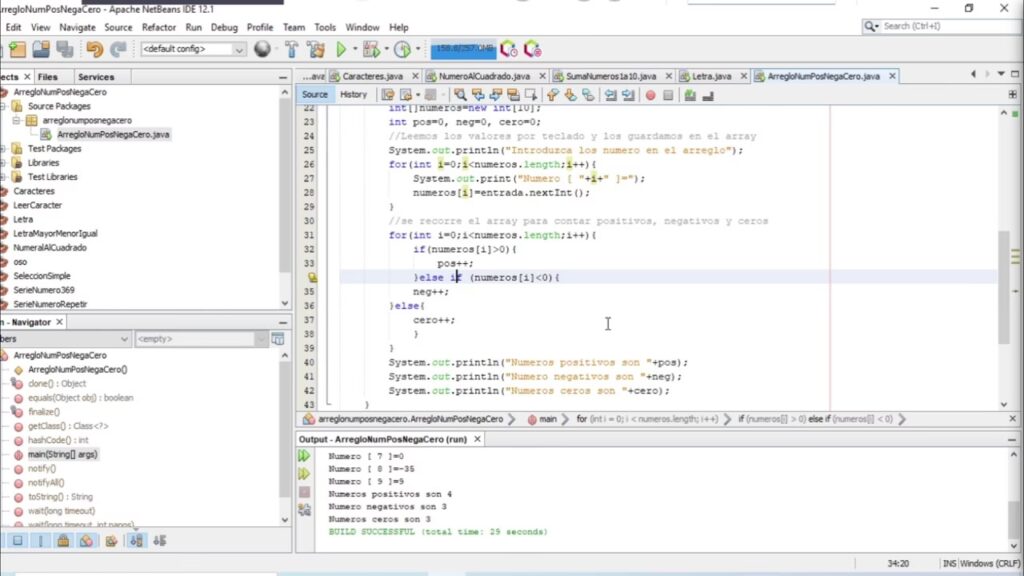Click the red record macro button
This screenshot has height=576, width=1024.
[x=650, y=95]
